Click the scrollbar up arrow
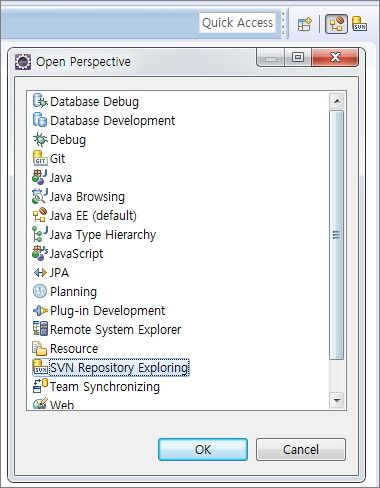380x488 pixels. pos(337,101)
